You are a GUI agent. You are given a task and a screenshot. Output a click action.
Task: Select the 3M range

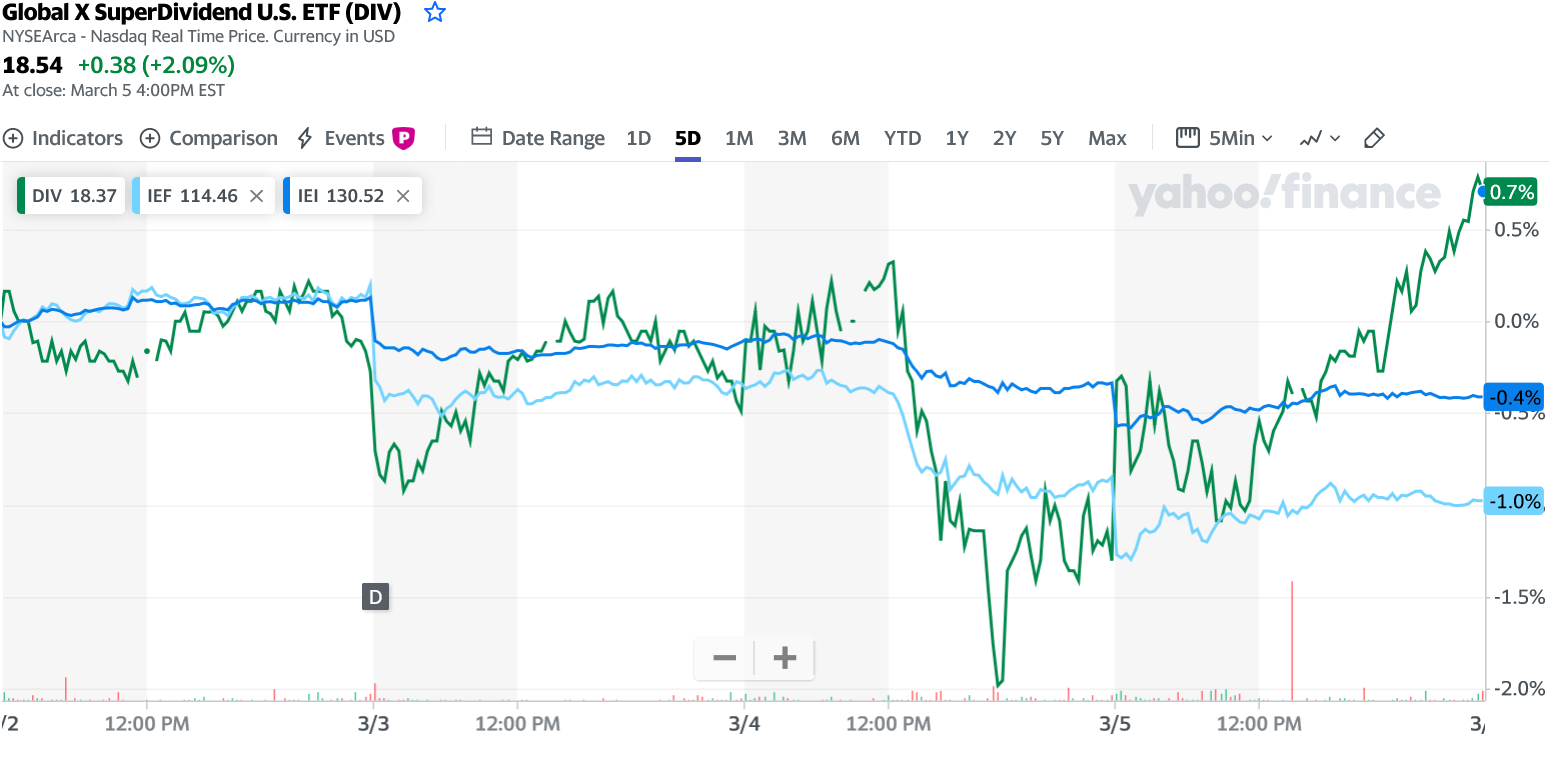(792, 138)
